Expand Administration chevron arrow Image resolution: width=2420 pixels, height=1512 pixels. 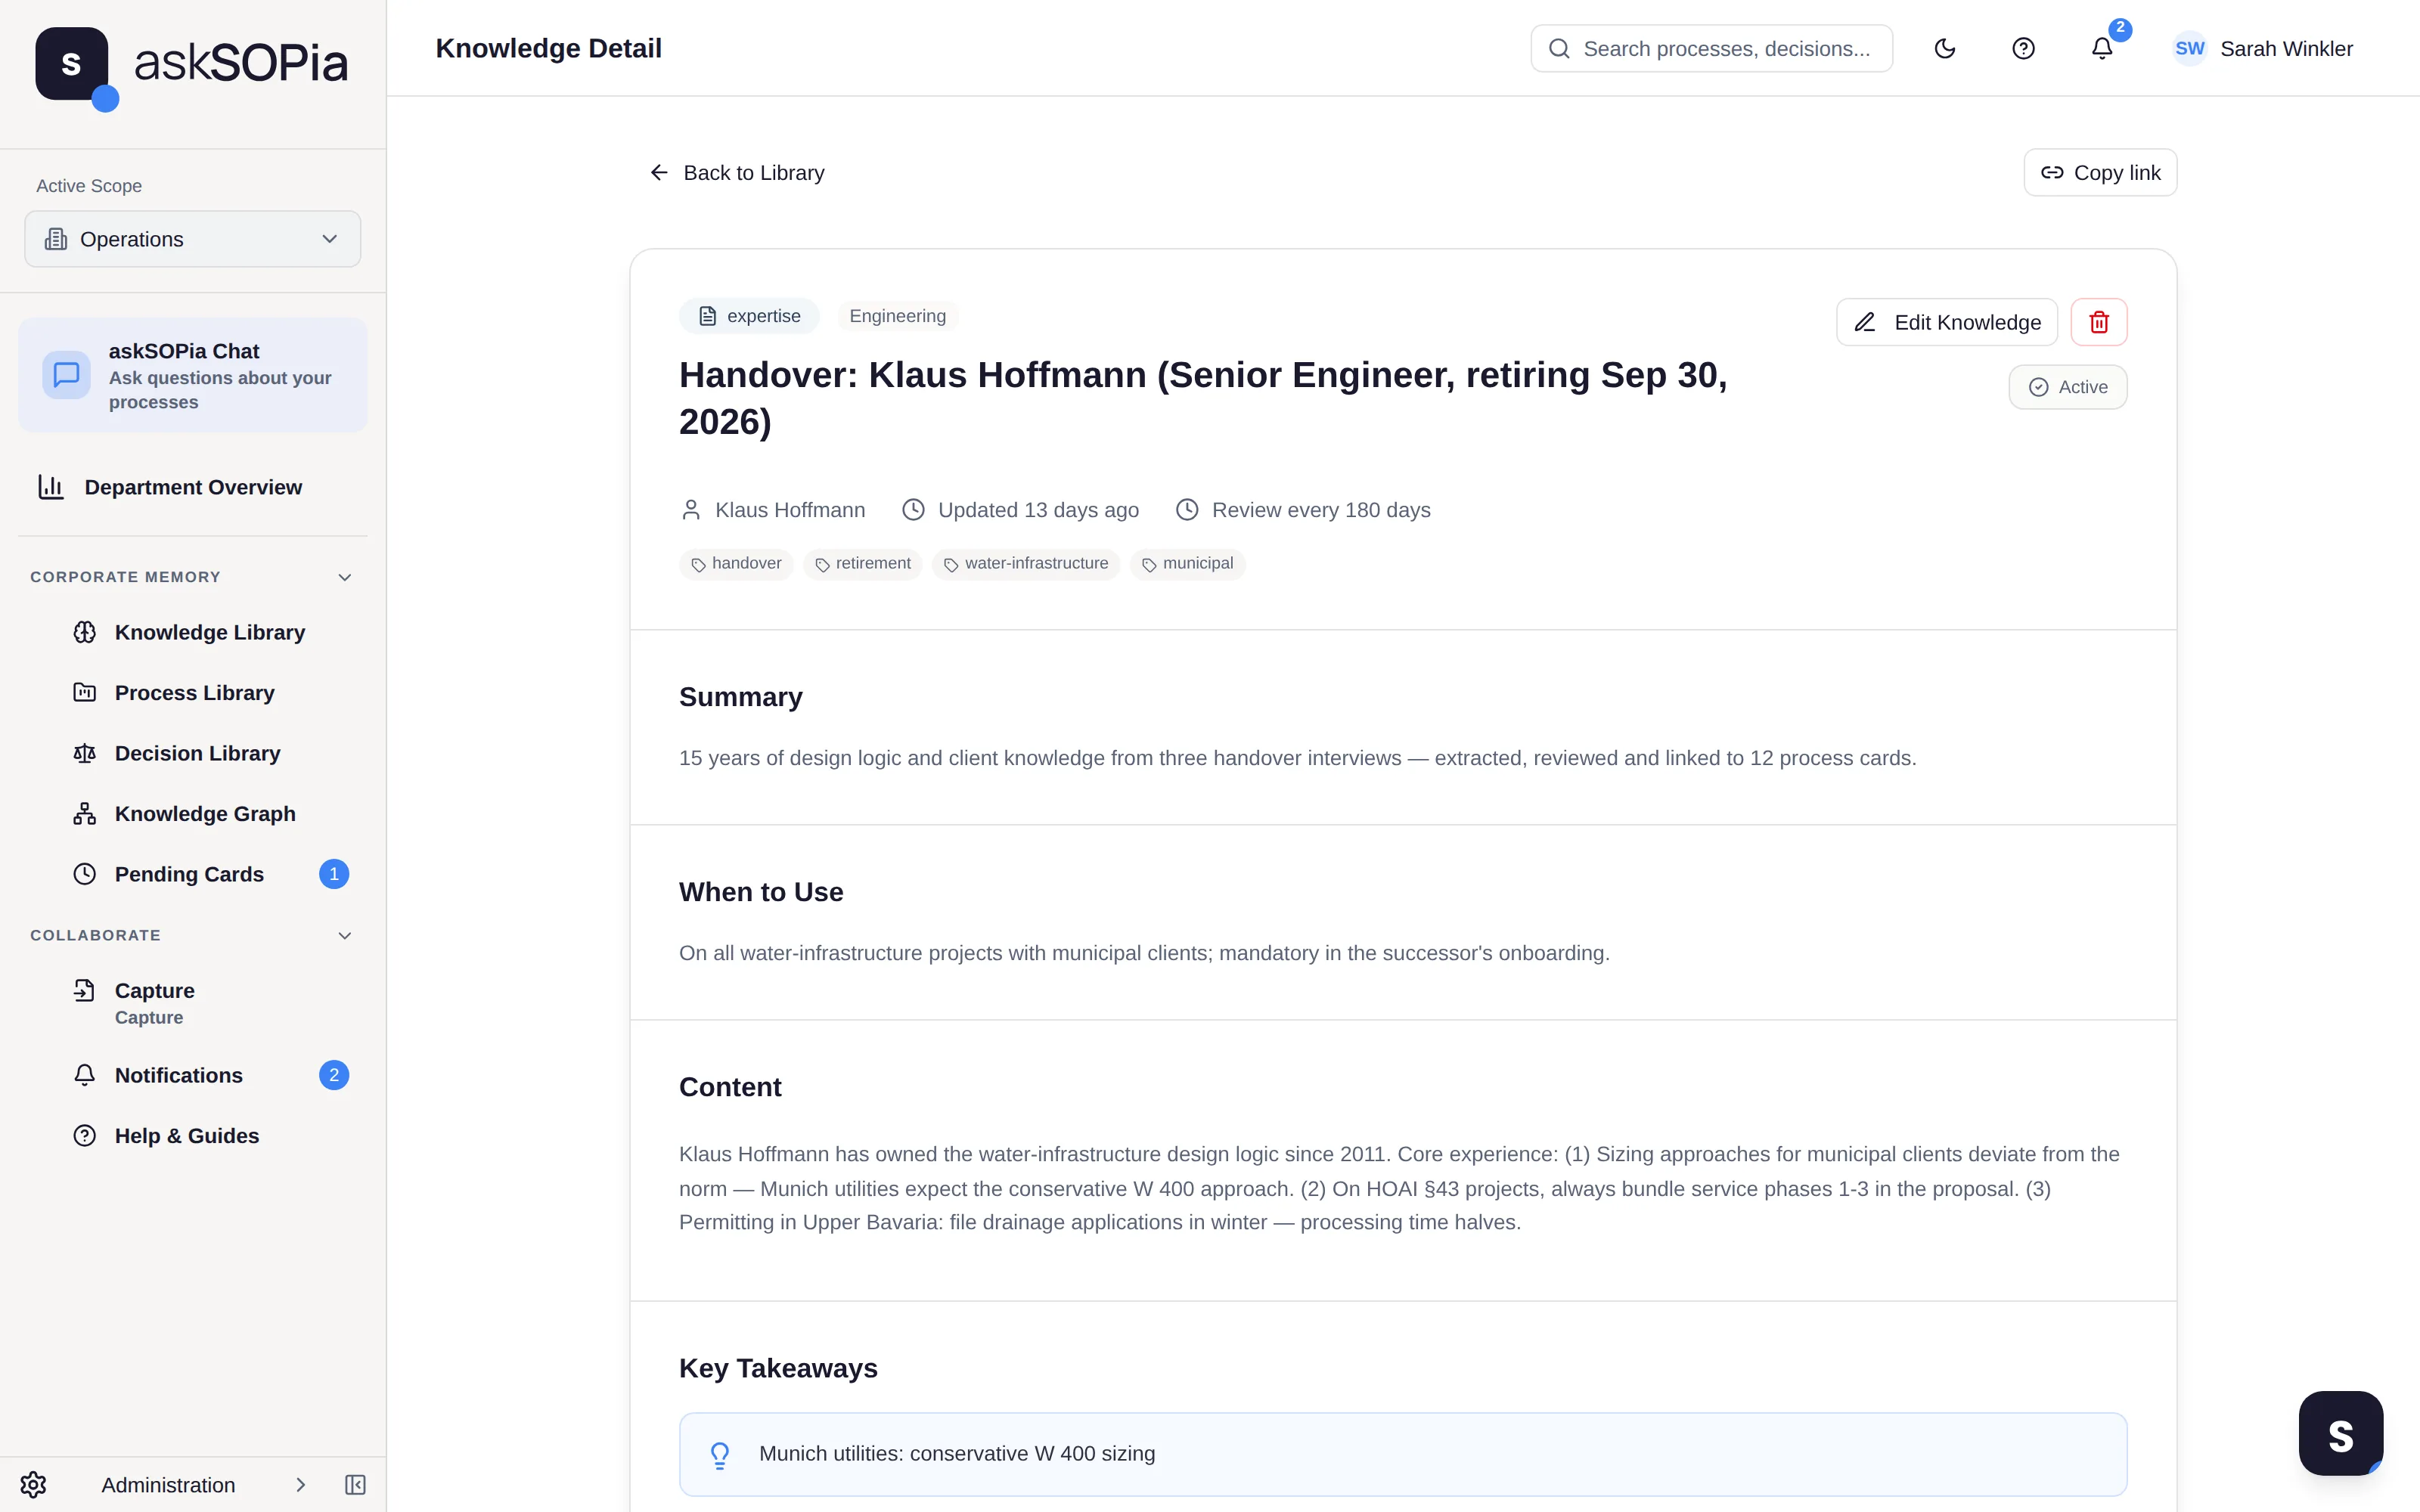pos(300,1485)
